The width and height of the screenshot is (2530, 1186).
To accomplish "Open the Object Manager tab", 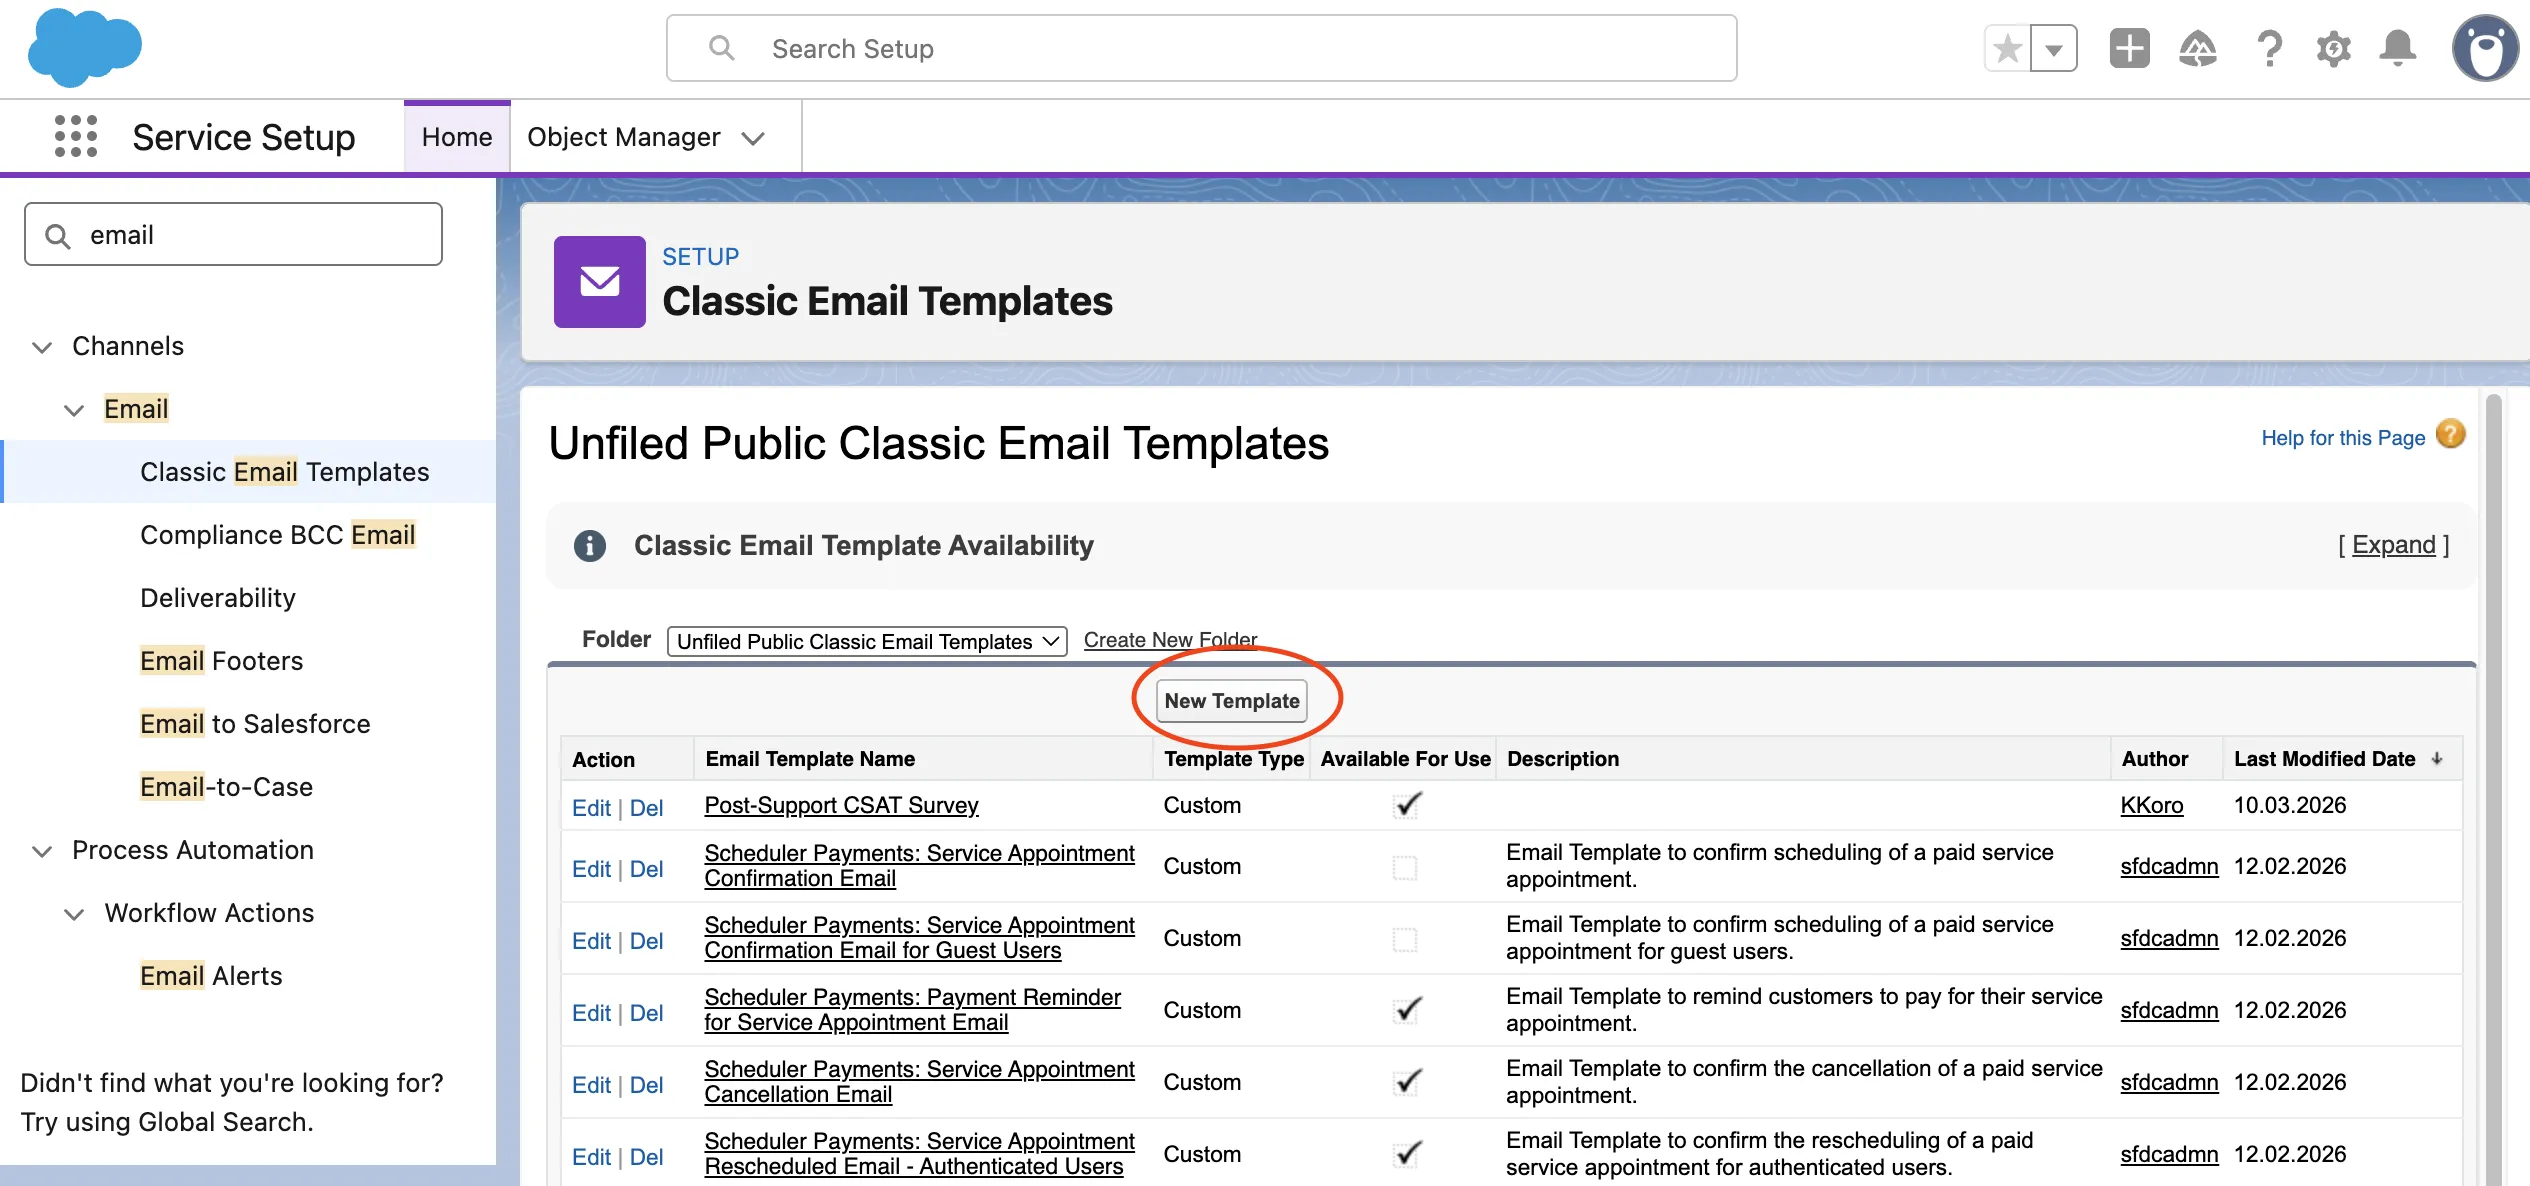I will [624, 136].
